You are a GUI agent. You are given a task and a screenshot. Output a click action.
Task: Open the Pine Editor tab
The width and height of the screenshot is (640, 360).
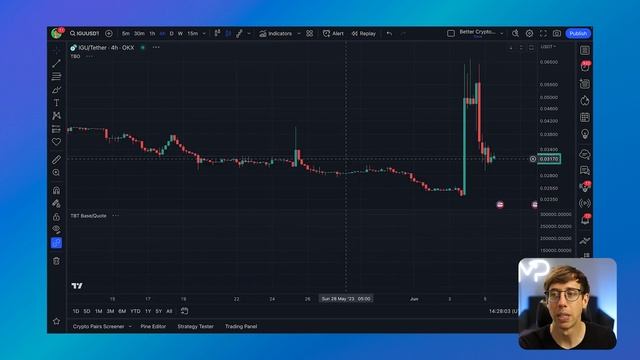tap(153, 327)
